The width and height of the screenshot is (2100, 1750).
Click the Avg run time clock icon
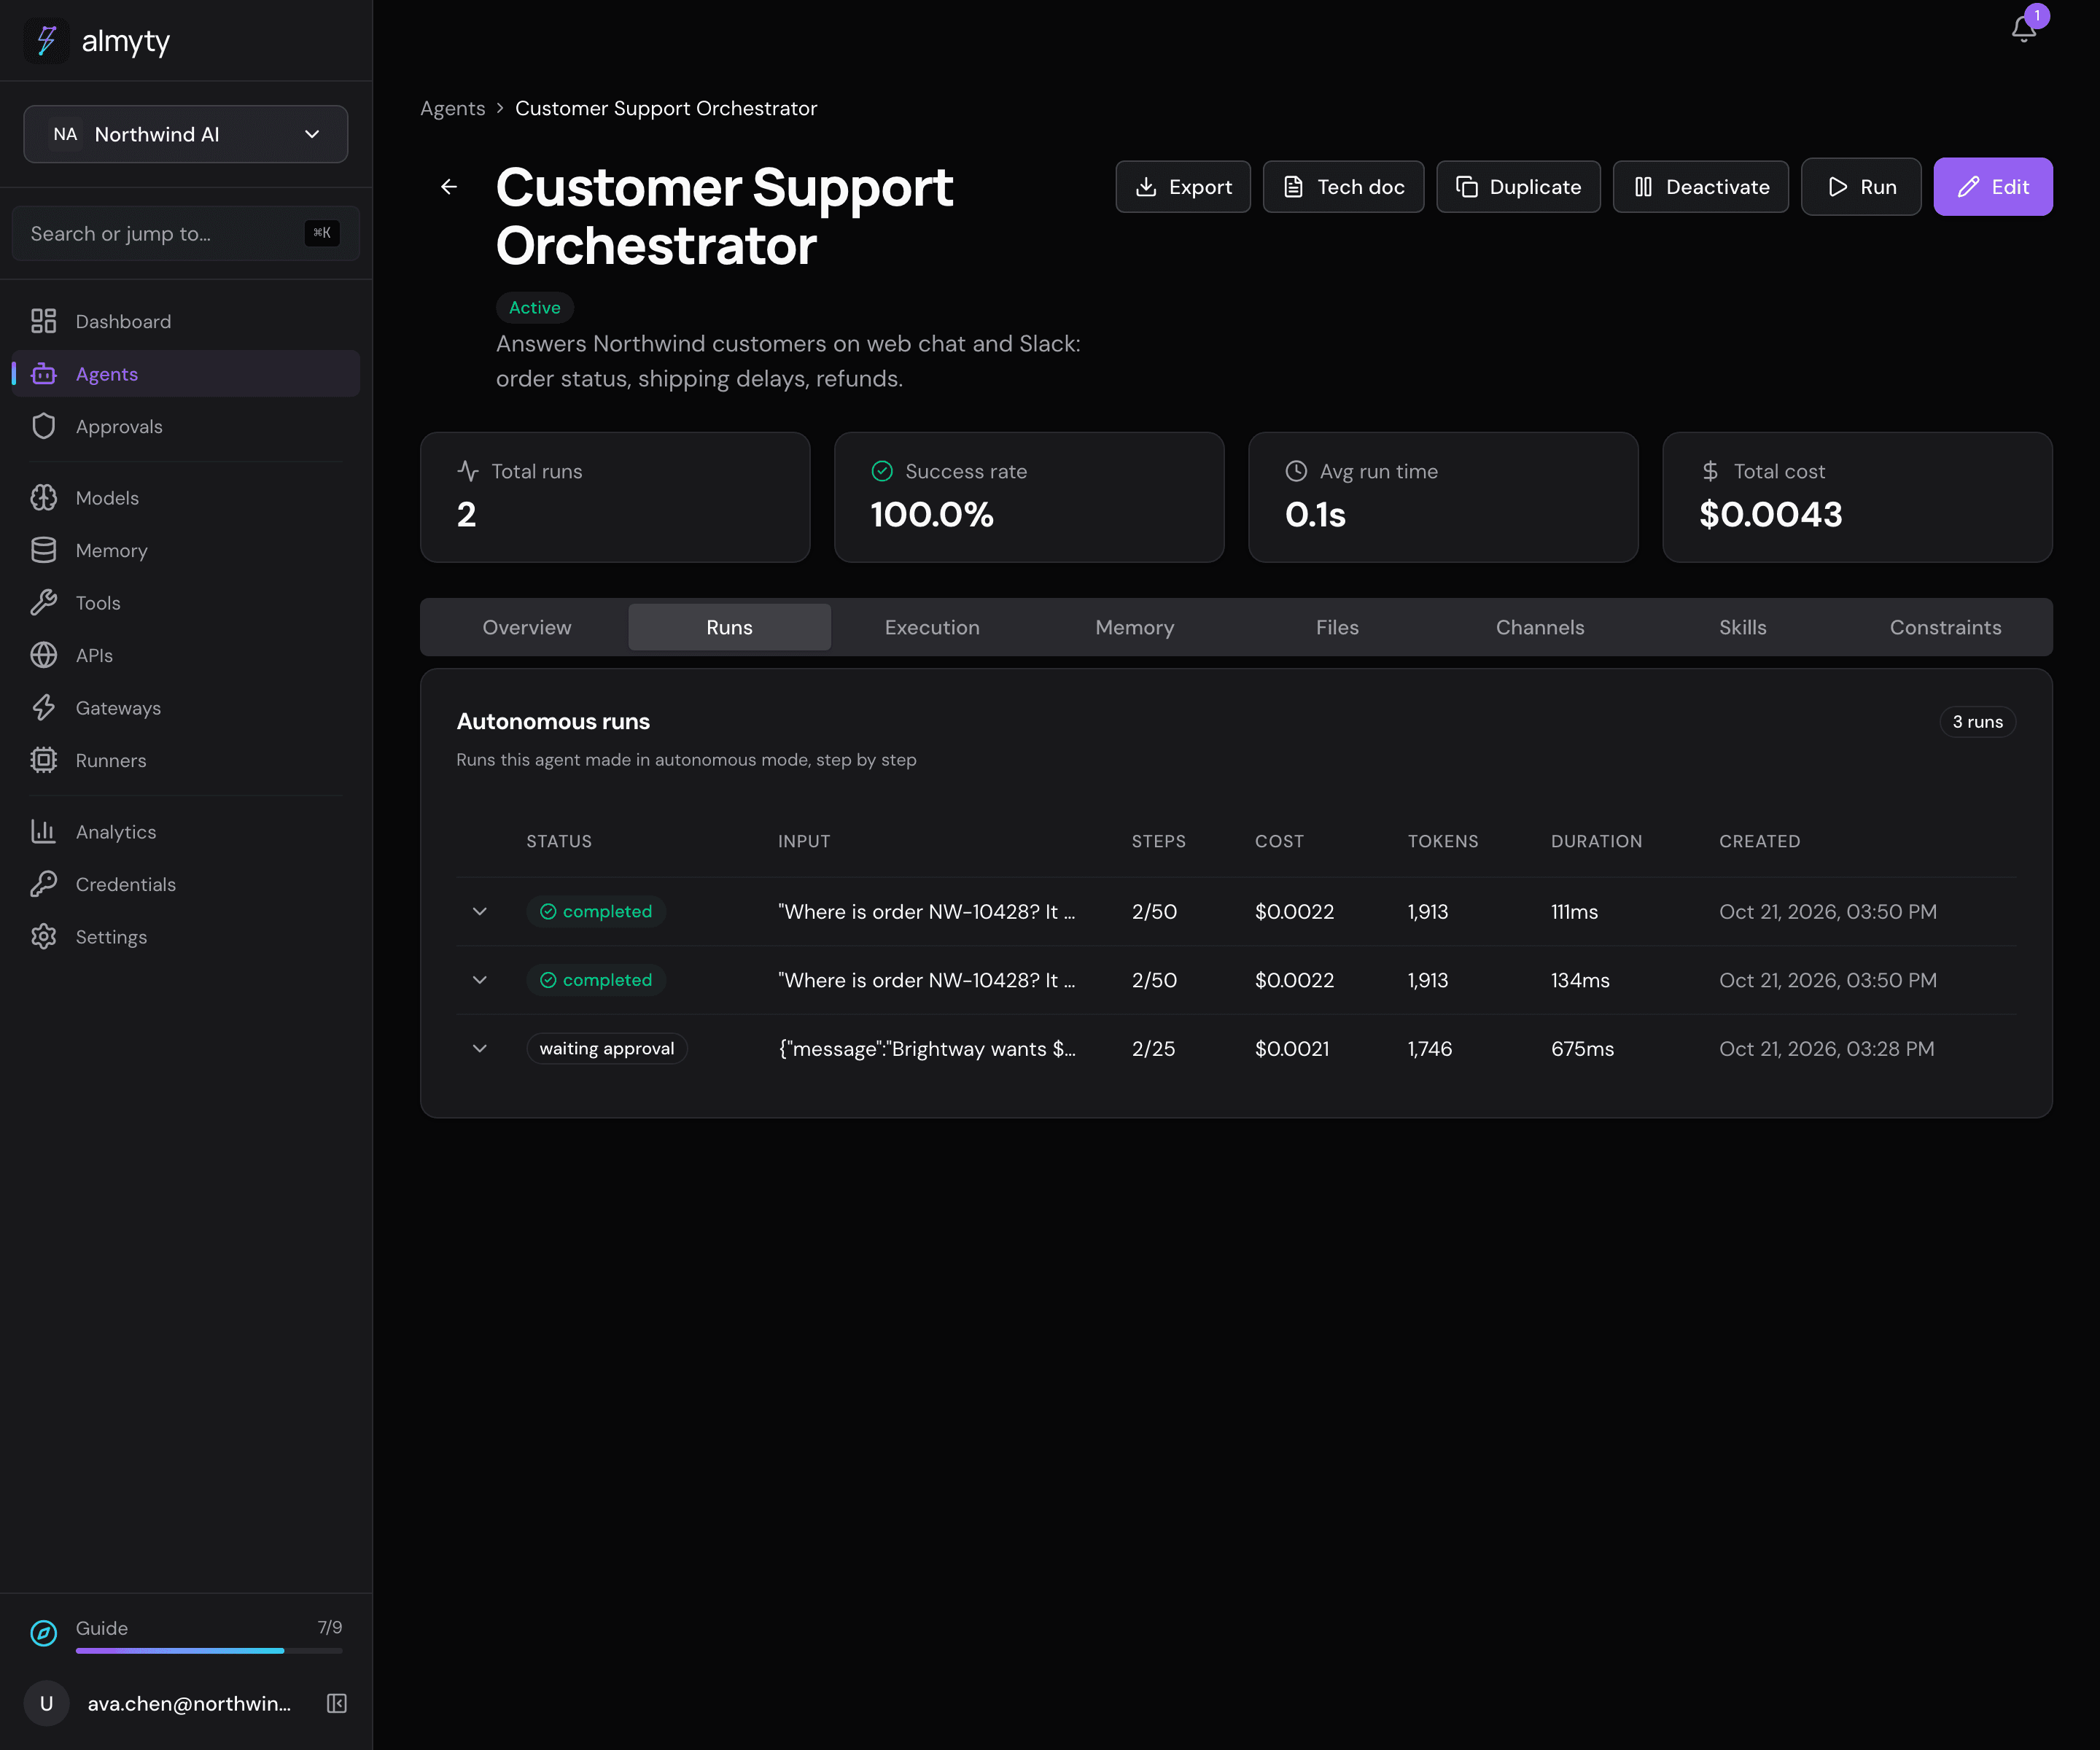[1296, 471]
